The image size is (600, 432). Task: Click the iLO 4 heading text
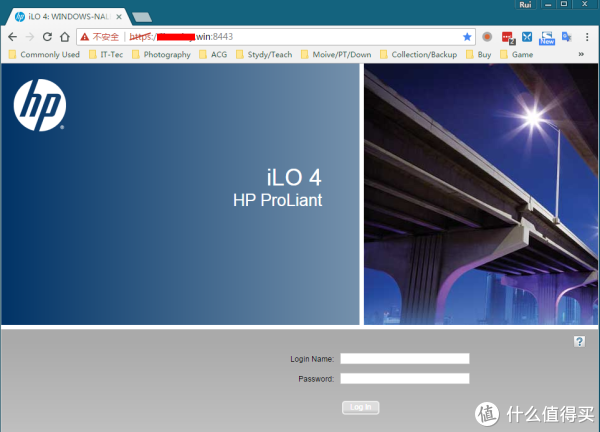coord(294,178)
